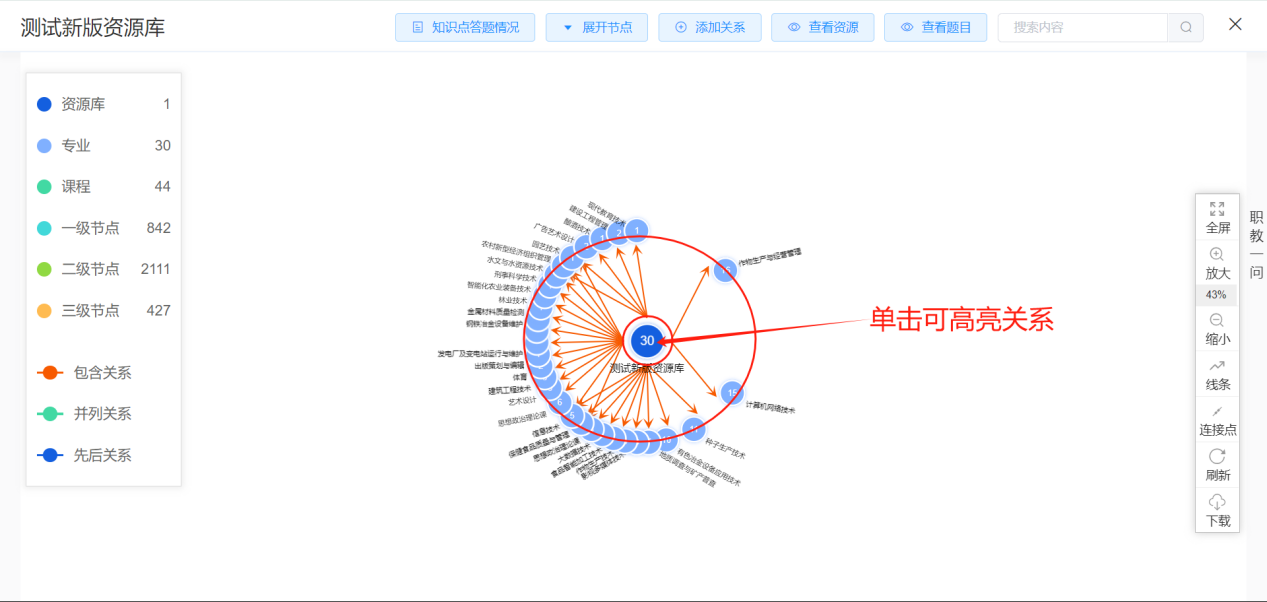Refresh the graph with the 刷新 icon

pos(1216,464)
